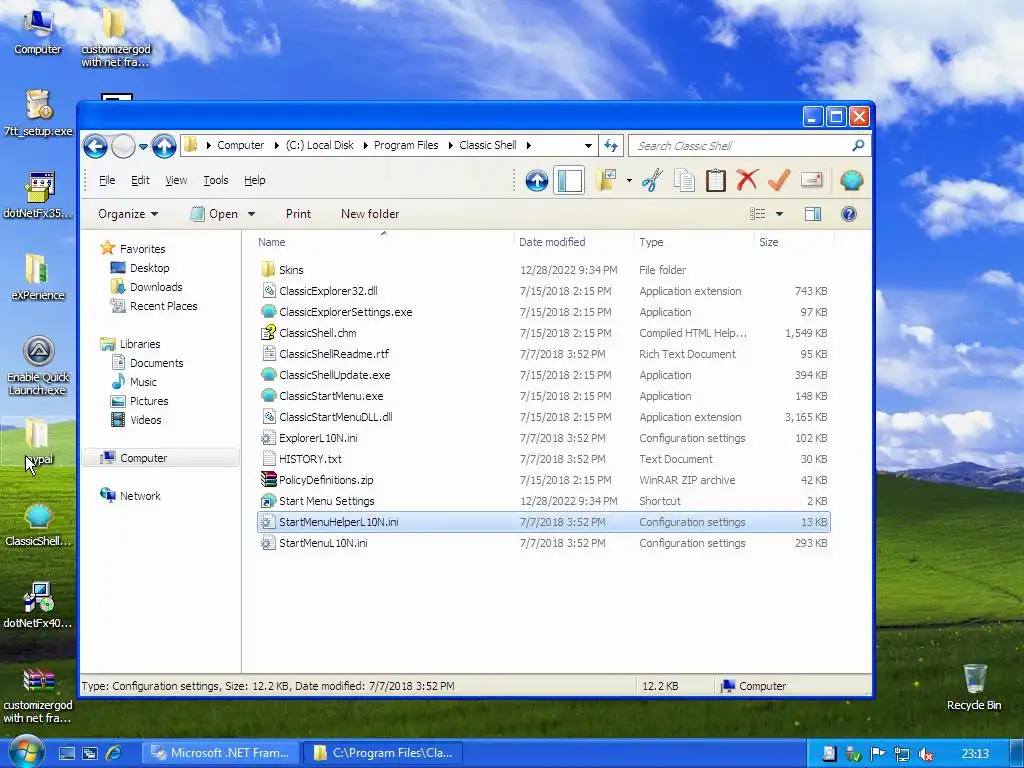Select the Pictures library

tap(149, 401)
